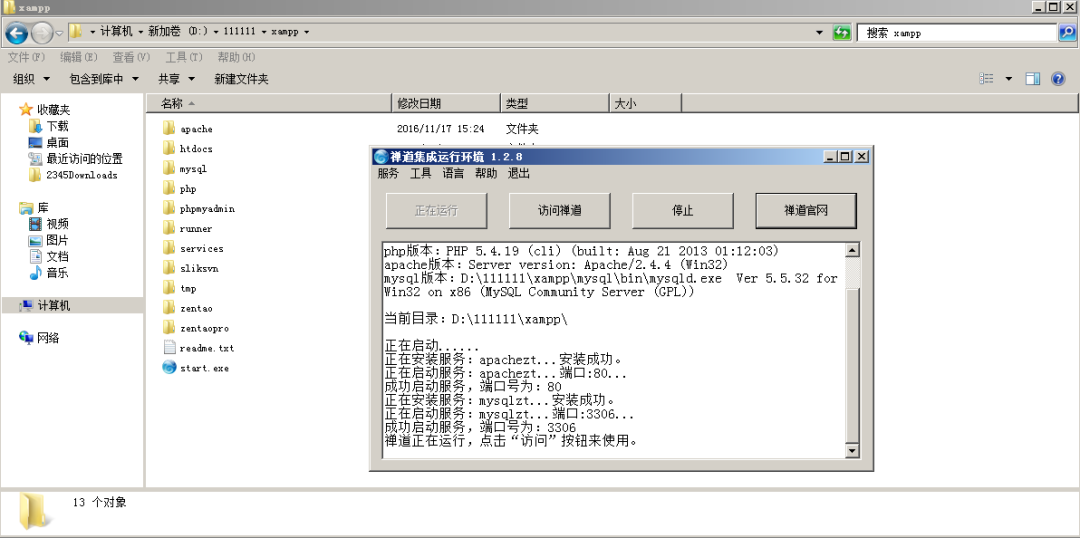Sort by the 名称 column header
Viewport: 1080px width, 538px height.
[x=269, y=103]
